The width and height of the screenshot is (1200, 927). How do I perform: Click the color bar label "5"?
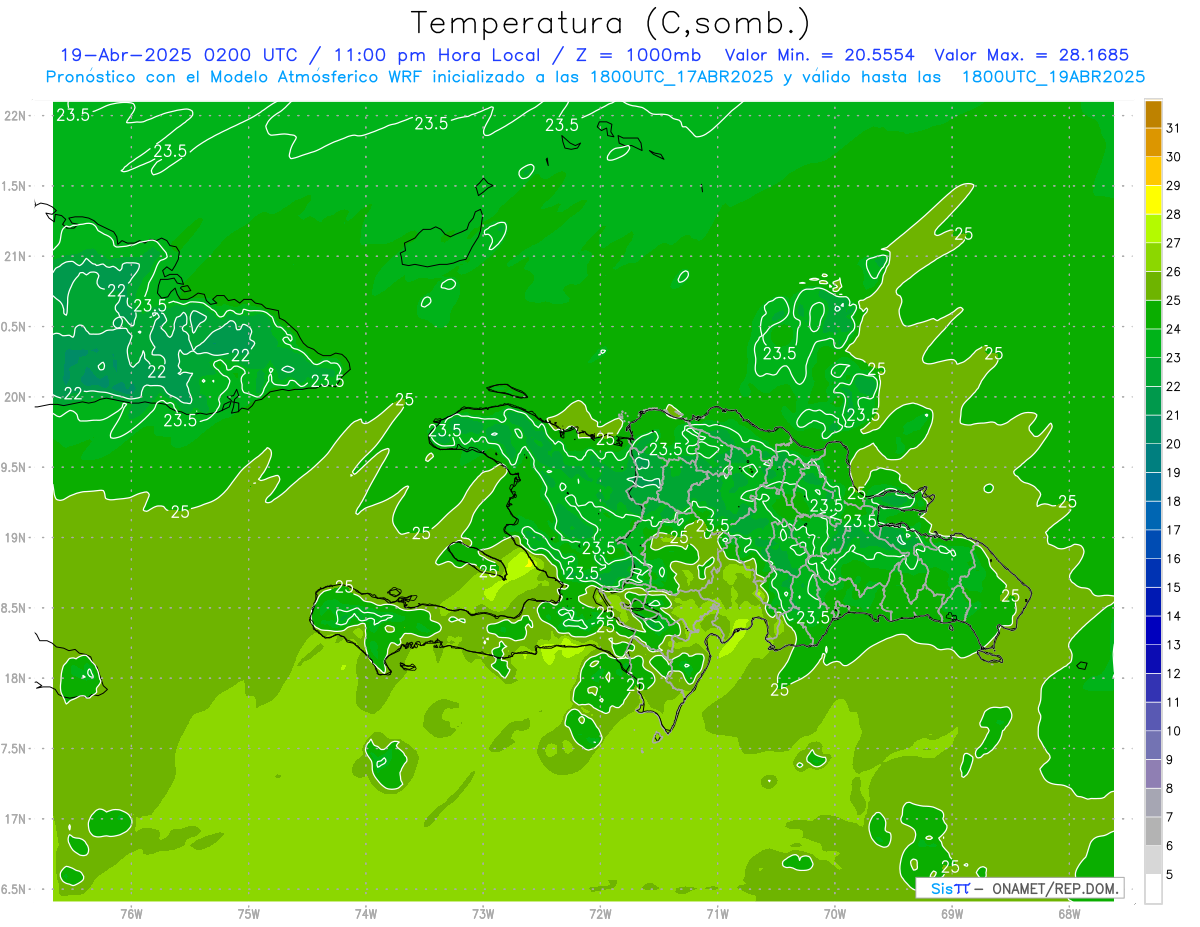(x=1170, y=875)
